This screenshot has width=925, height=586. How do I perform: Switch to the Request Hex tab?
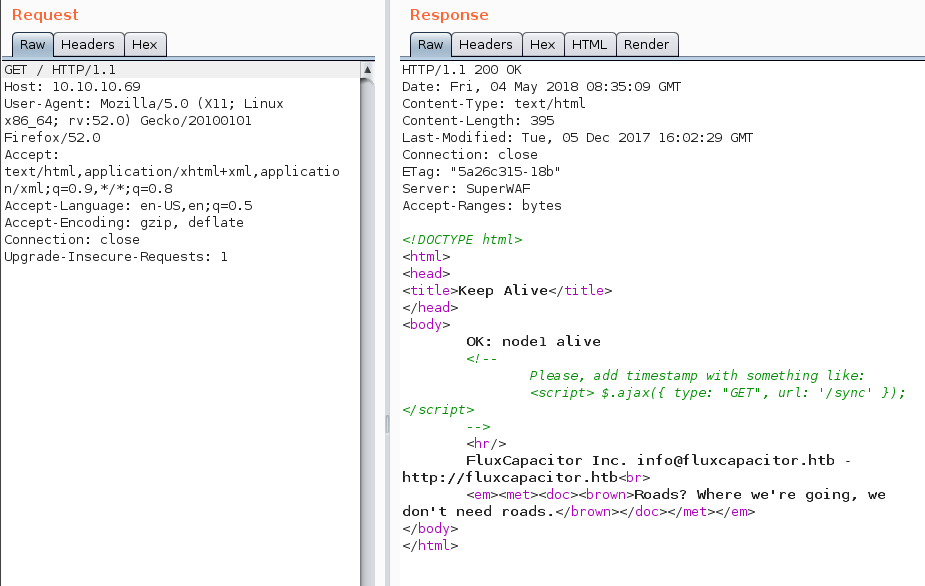click(145, 45)
